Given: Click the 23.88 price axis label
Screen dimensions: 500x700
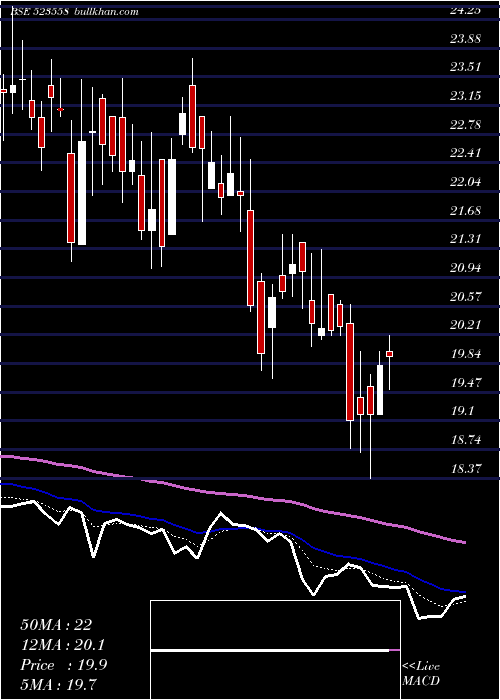Looking at the screenshot, I should [x=466, y=39].
